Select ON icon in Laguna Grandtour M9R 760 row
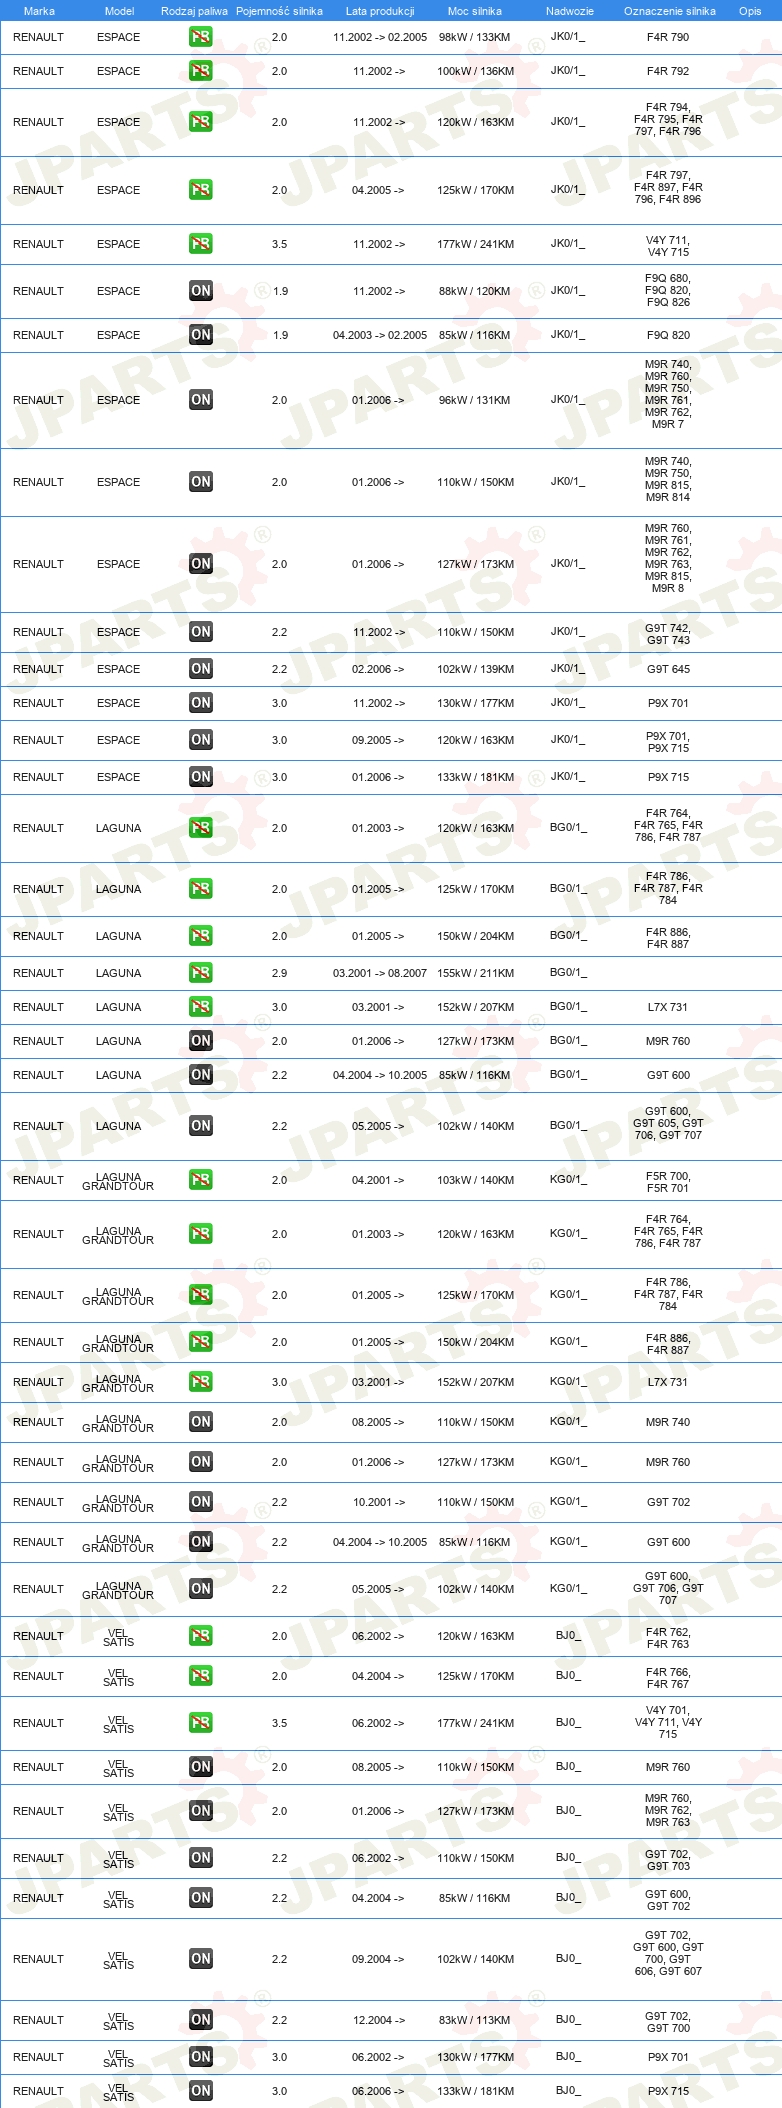The height and width of the screenshot is (2108, 782). pos(201,1462)
